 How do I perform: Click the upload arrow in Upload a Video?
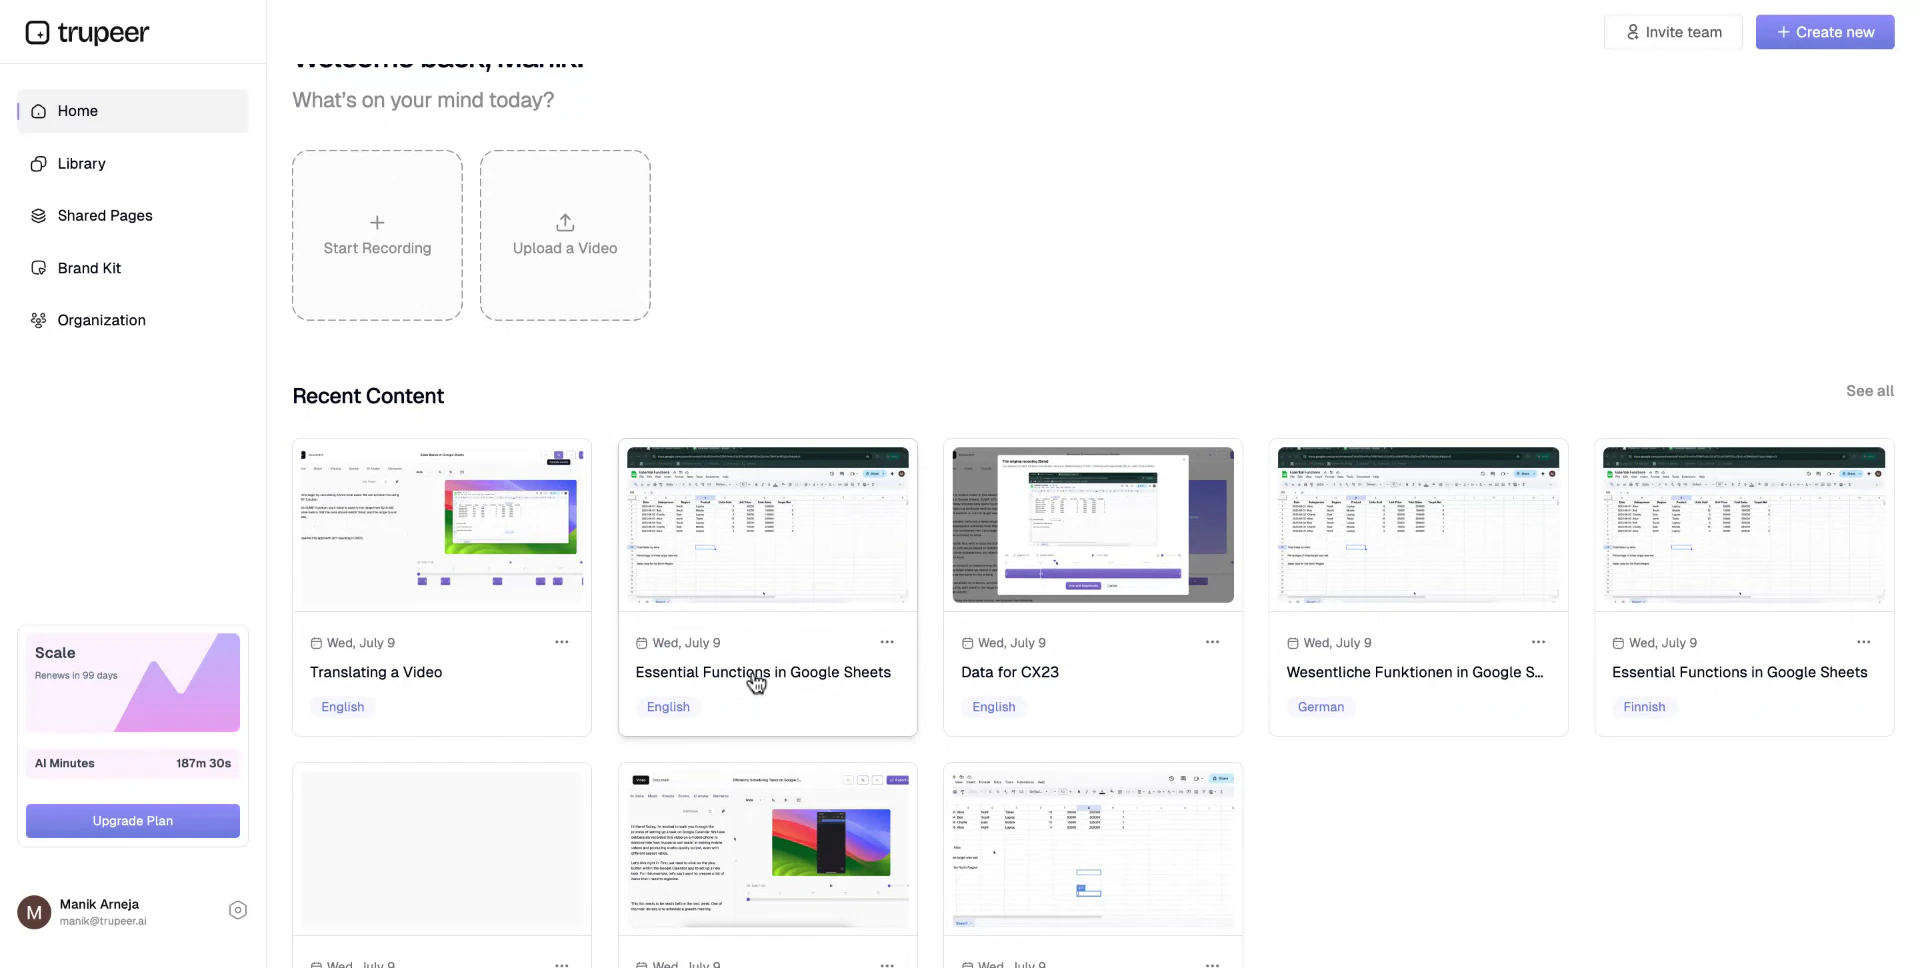click(x=564, y=222)
